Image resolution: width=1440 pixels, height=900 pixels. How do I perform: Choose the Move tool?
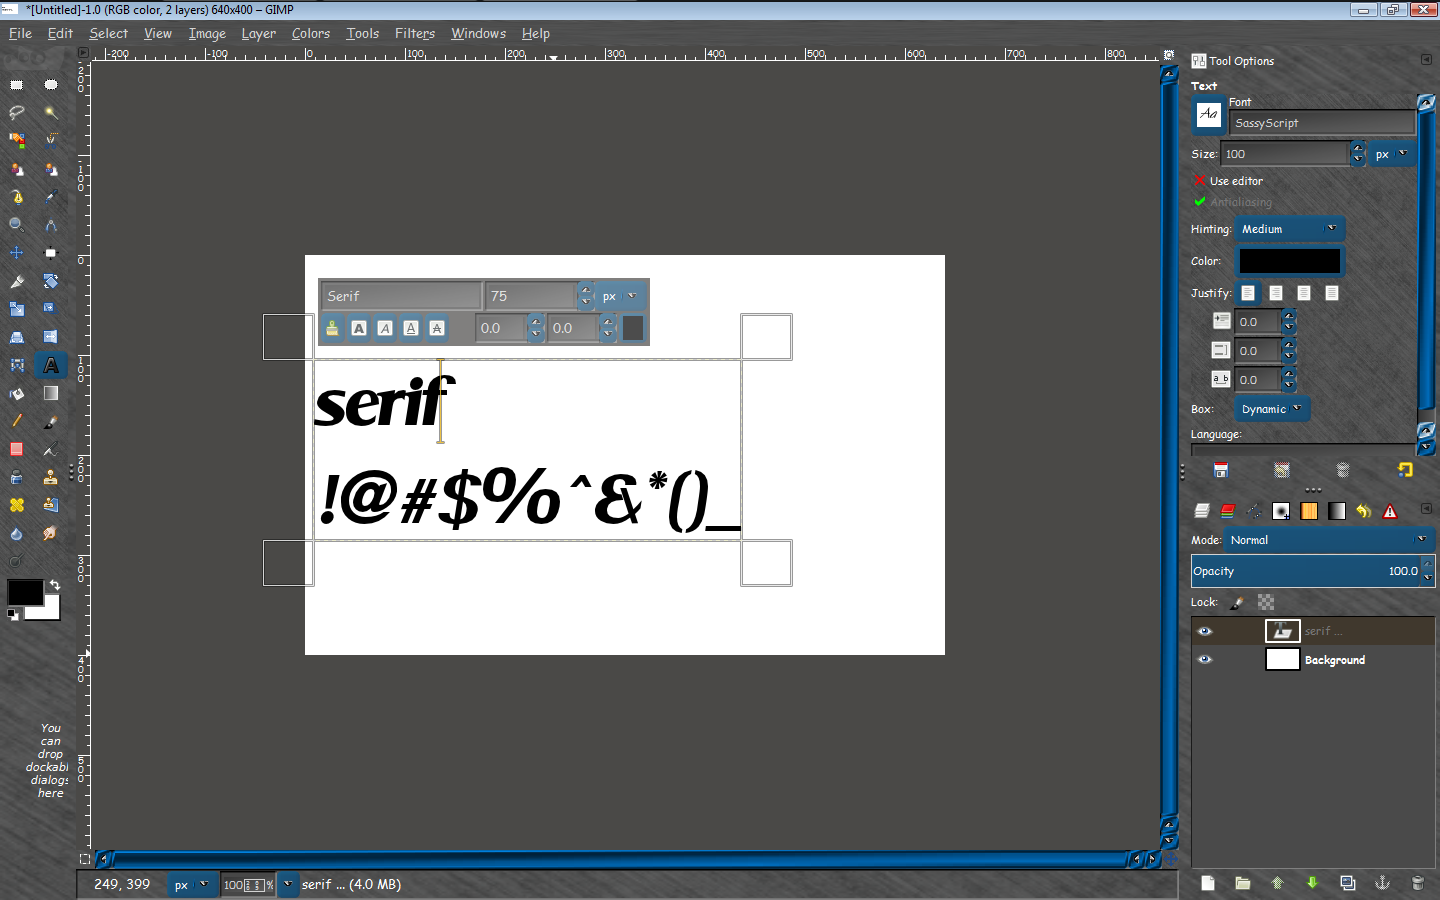coord(17,253)
